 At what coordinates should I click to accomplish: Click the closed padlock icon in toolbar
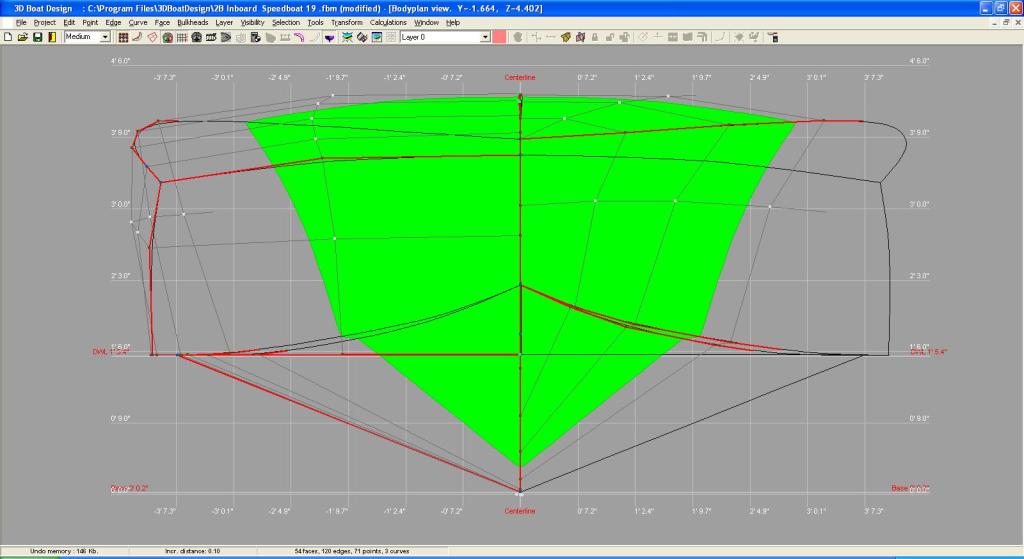point(594,37)
